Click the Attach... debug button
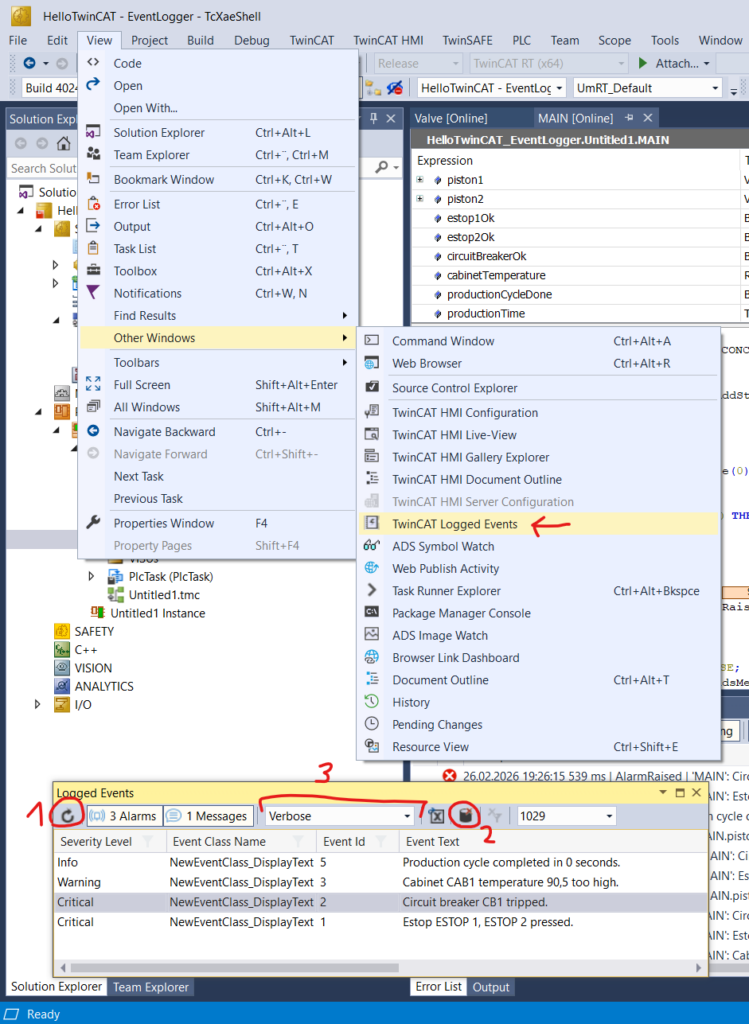This screenshot has width=749, height=1024. [675, 63]
